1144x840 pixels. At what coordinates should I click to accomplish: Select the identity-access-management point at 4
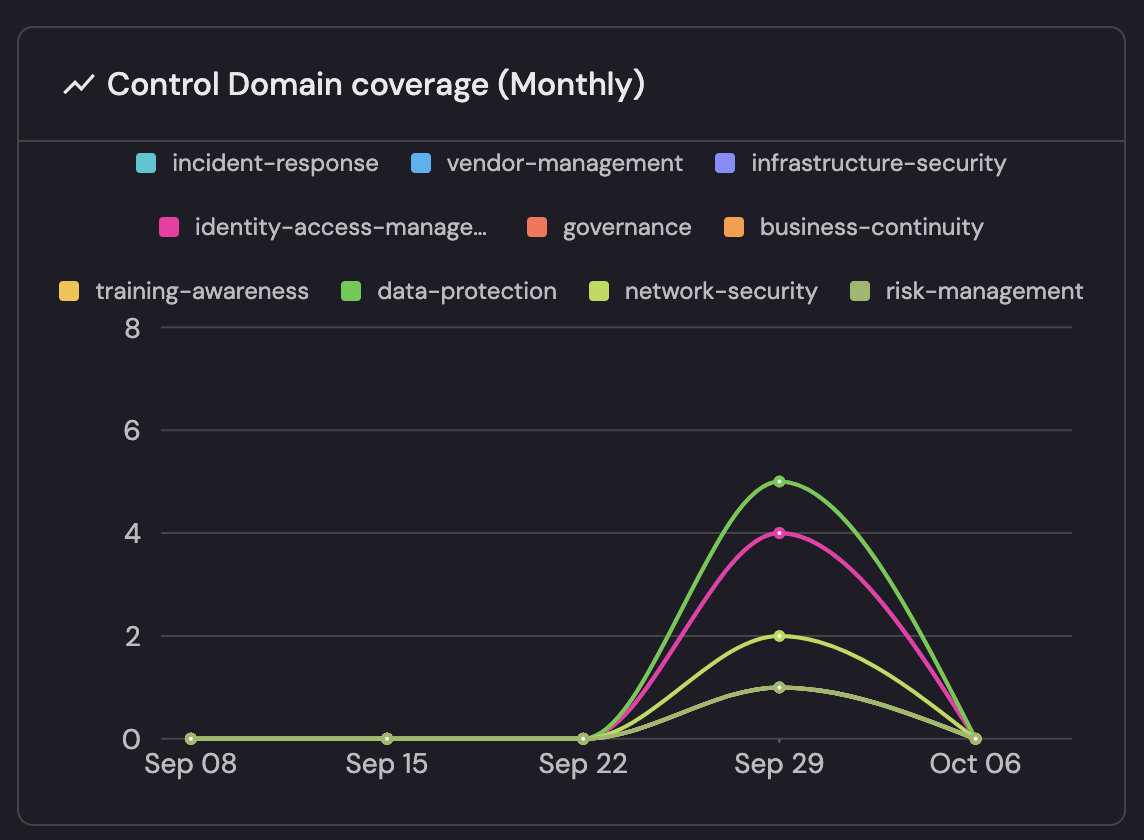coord(779,533)
